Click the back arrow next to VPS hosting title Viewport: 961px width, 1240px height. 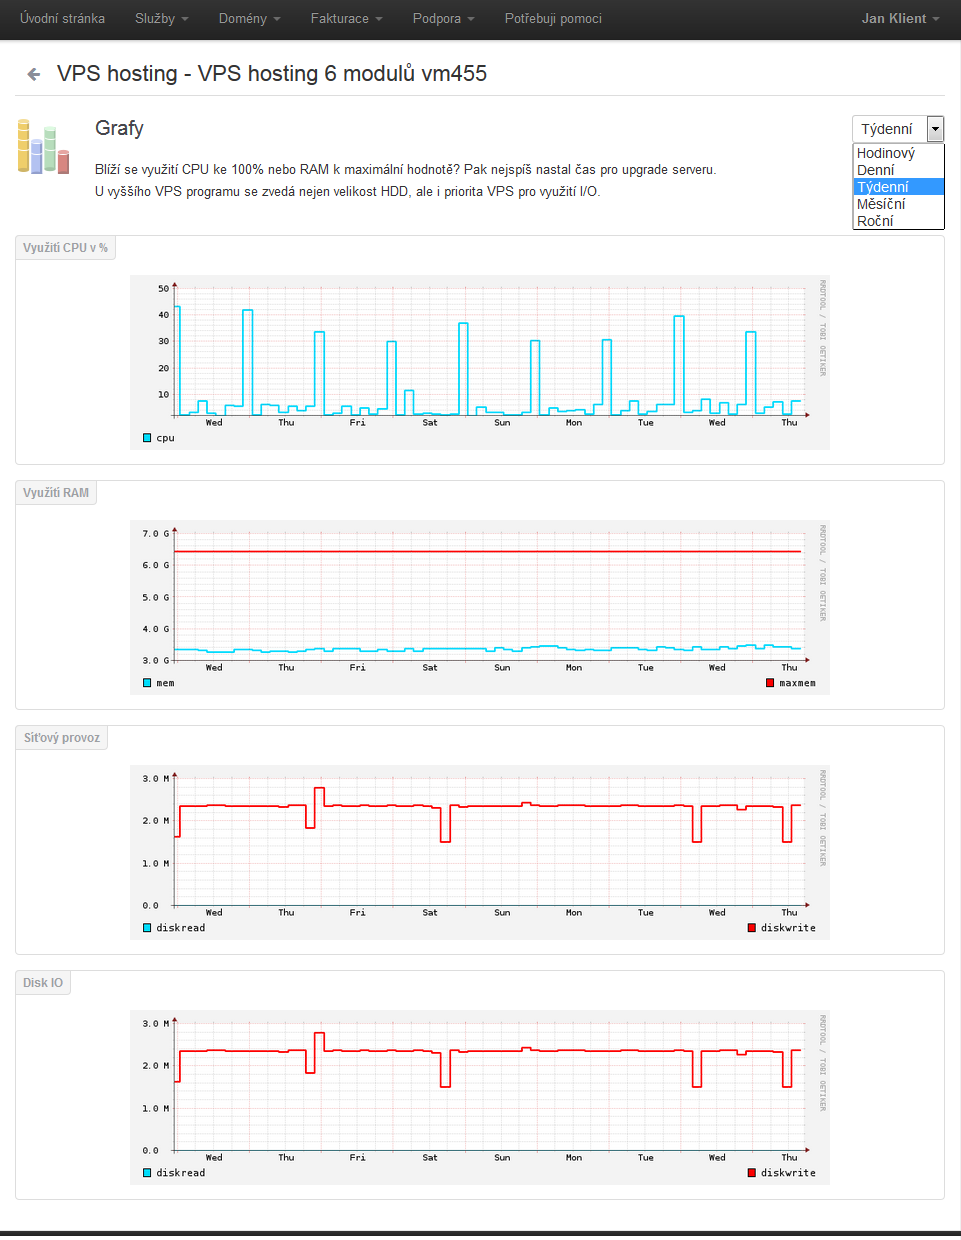(34, 74)
